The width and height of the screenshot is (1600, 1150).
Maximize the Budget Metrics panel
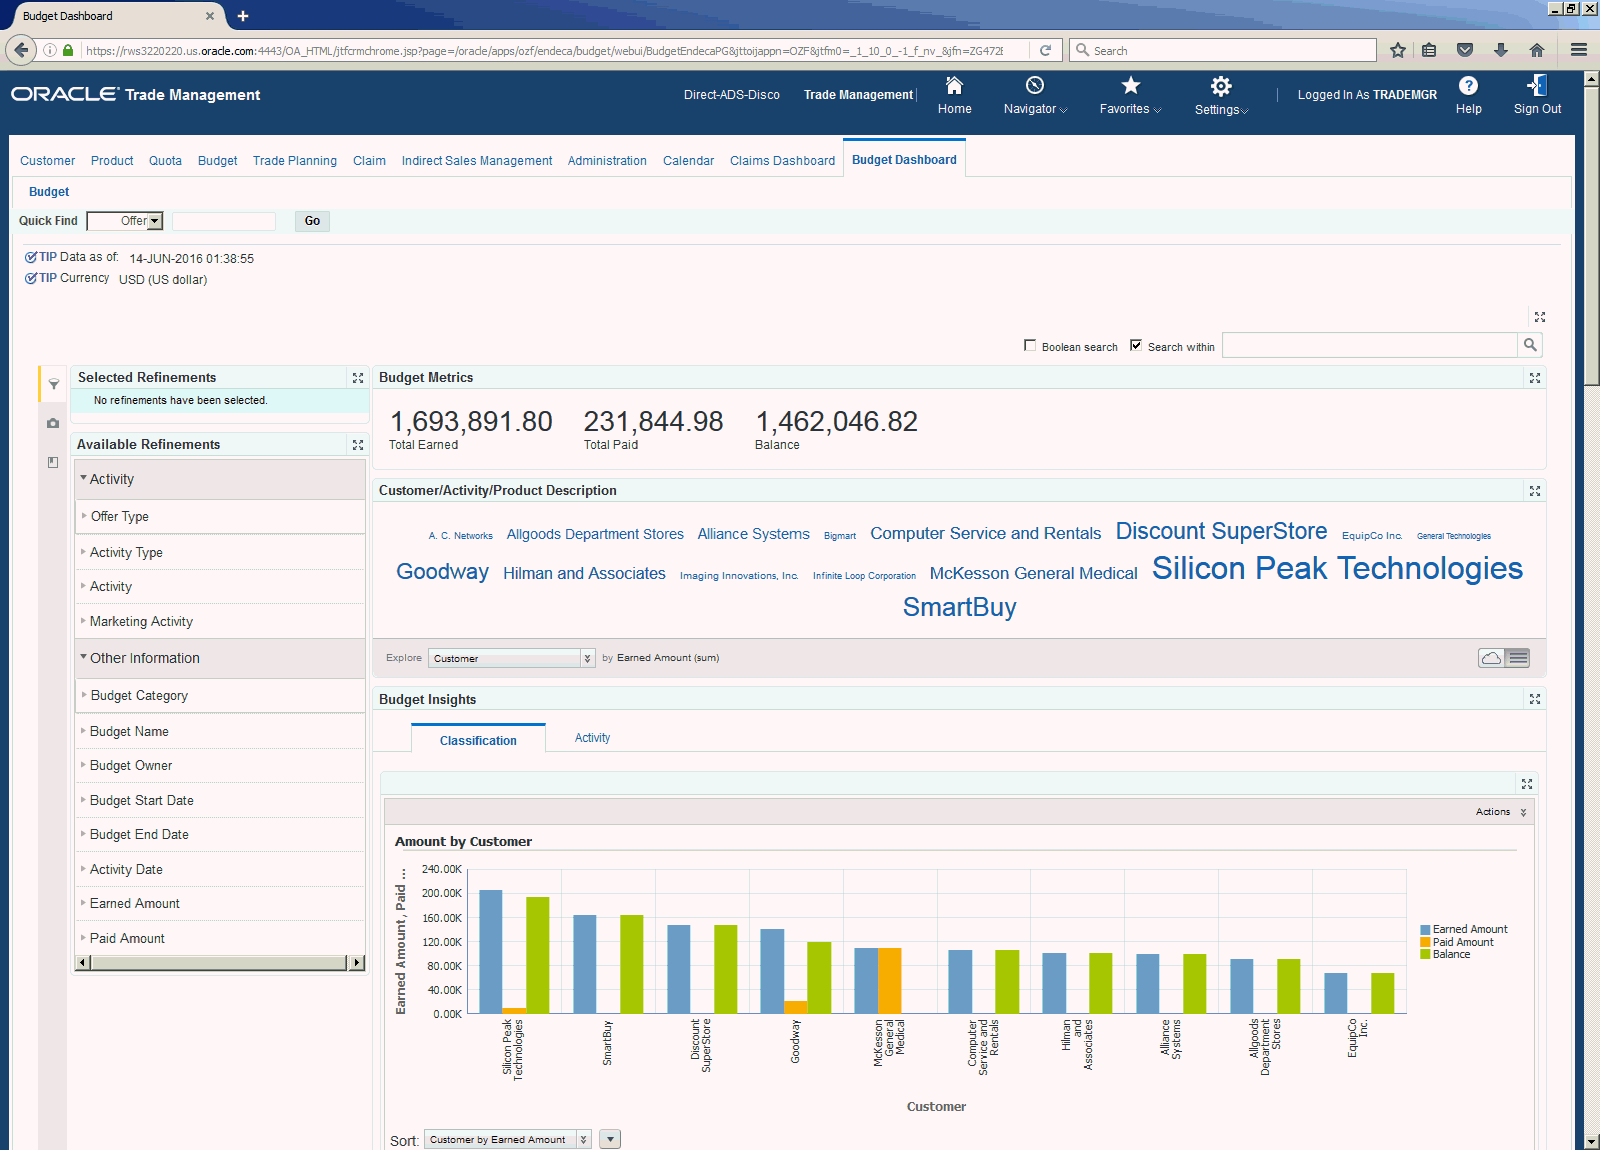[1535, 378]
